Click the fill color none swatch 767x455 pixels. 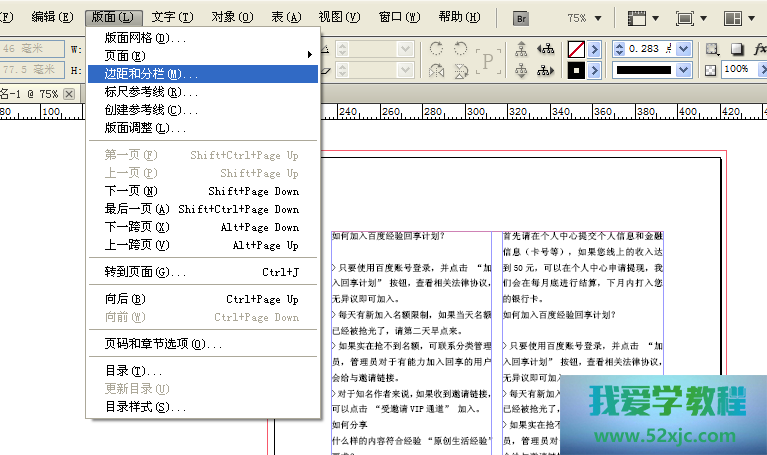click(576, 49)
